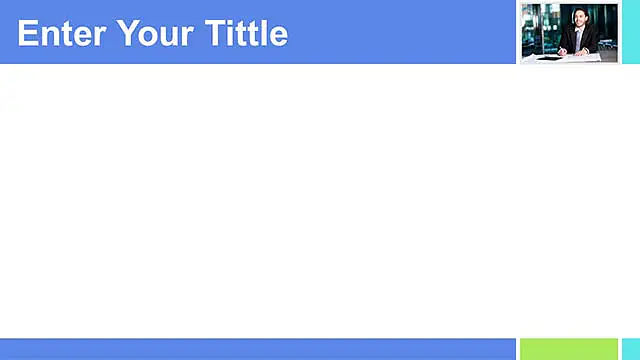Image resolution: width=640 pixels, height=360 pixels.
Task: Select the green block in the footer
Action: pyautogui.click(x=569, y=349)
